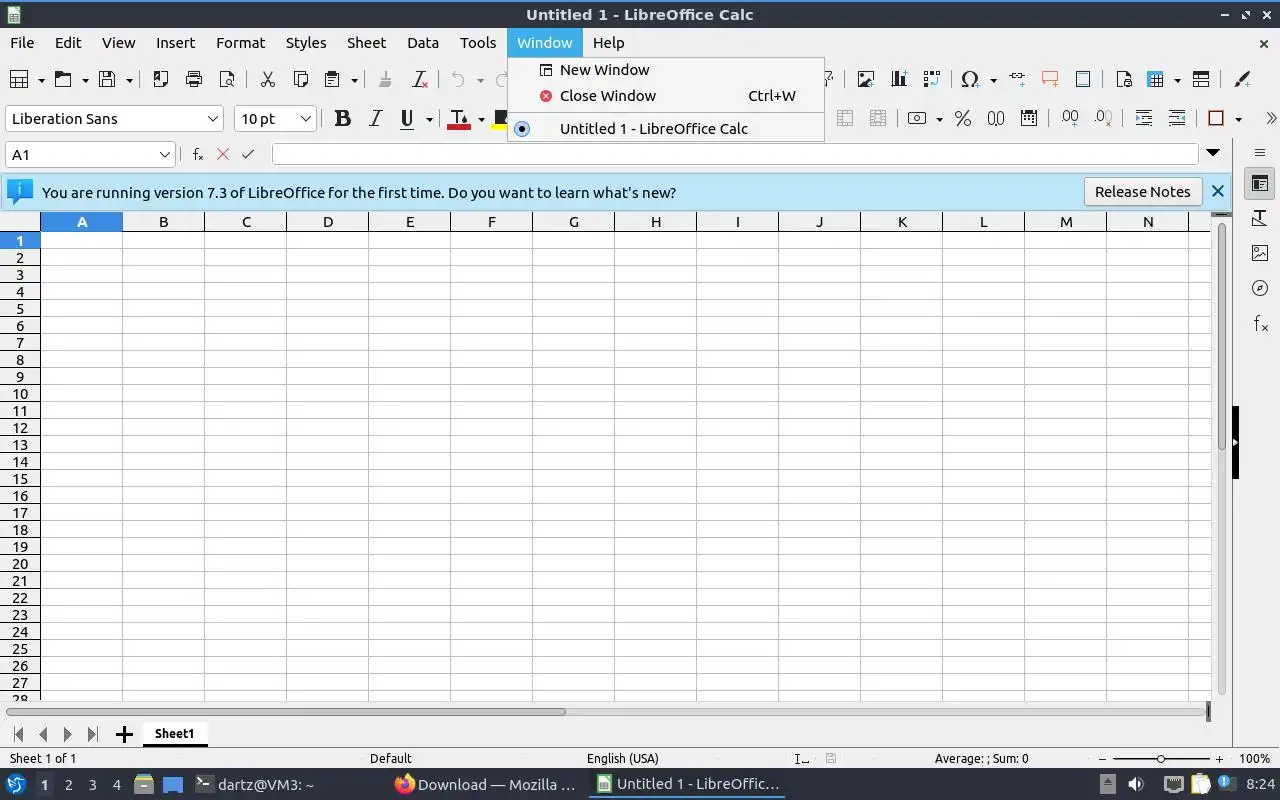Expand the formula bar arrow
This screenshot has height=800, width=1280.
(1213, 153)
